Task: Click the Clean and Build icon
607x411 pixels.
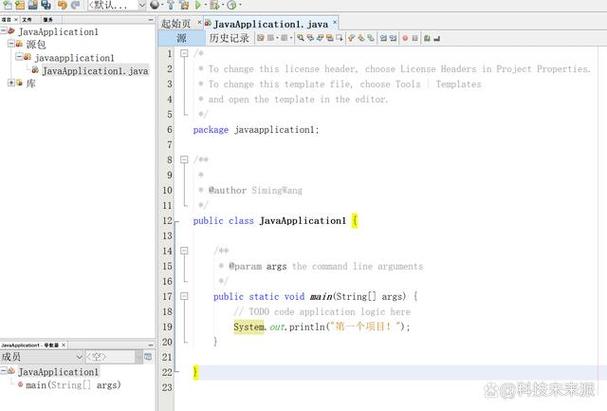Action: 185,5
